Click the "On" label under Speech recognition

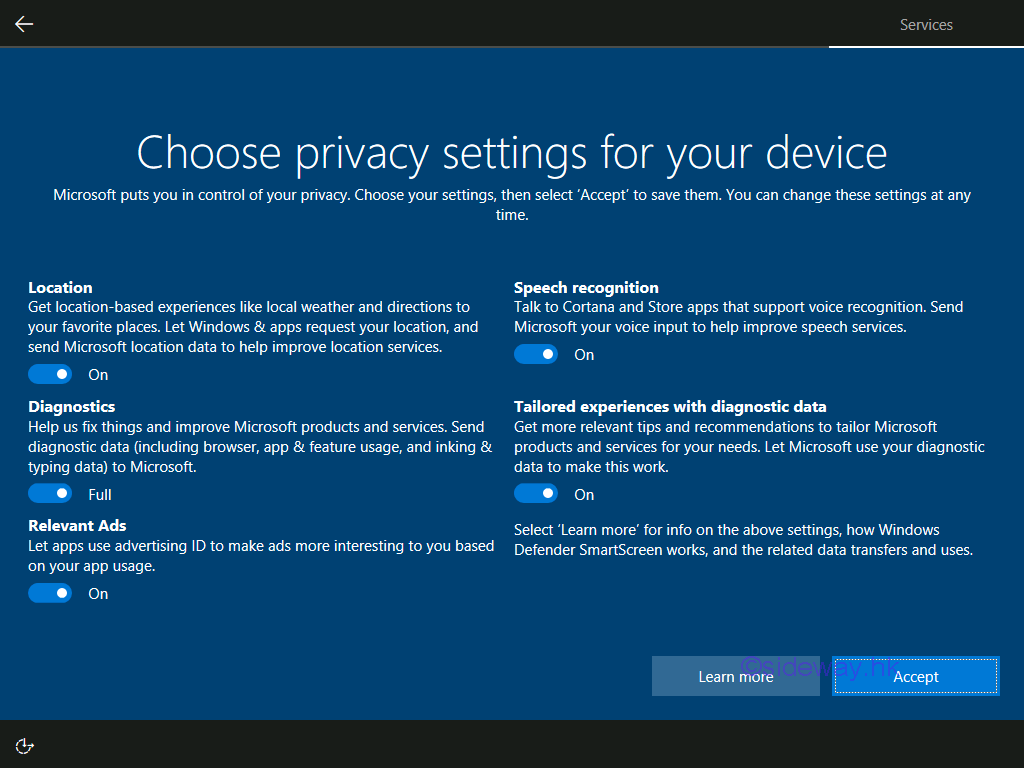pos(584,354)
